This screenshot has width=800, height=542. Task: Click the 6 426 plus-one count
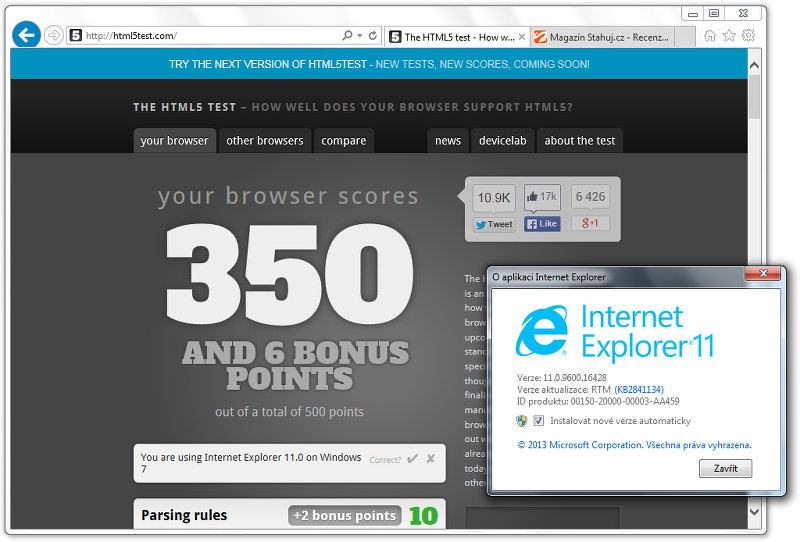tap(590, 196)
